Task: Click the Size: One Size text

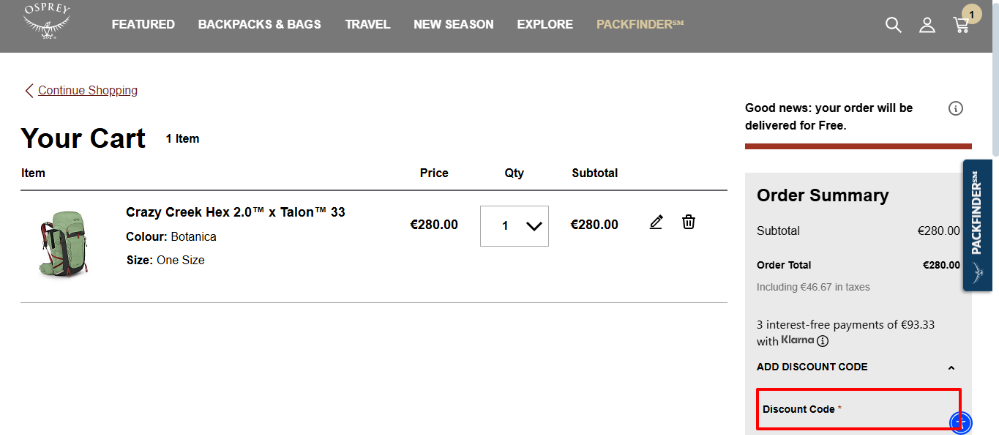Action: tap(165, 260)
